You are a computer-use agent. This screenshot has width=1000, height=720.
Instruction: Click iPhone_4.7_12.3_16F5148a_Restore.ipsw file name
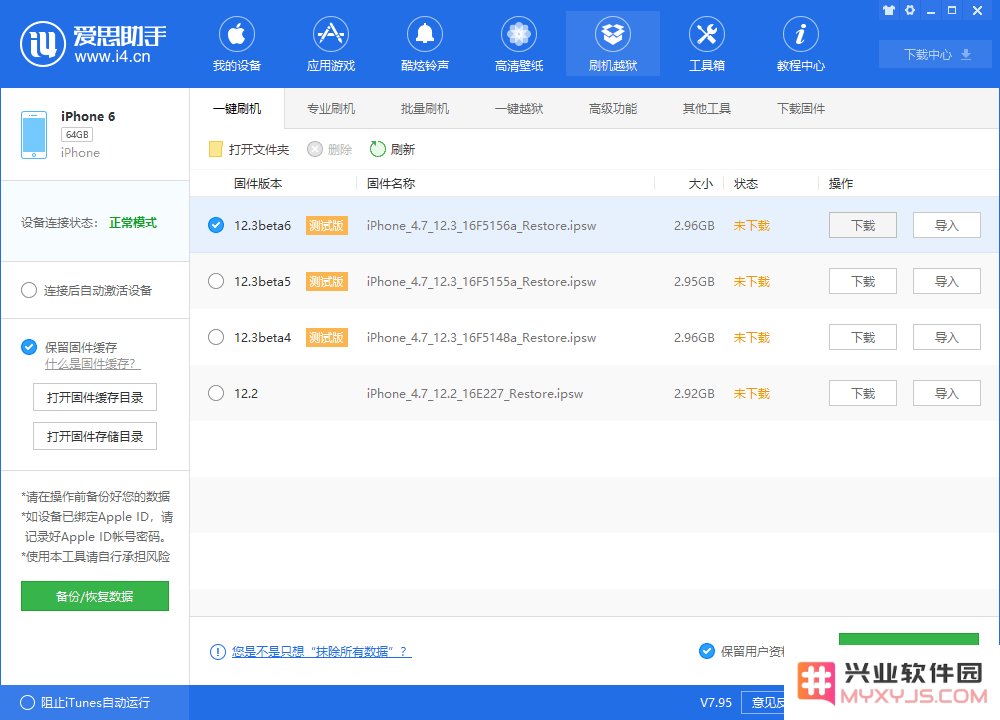(x=482, y=337)
